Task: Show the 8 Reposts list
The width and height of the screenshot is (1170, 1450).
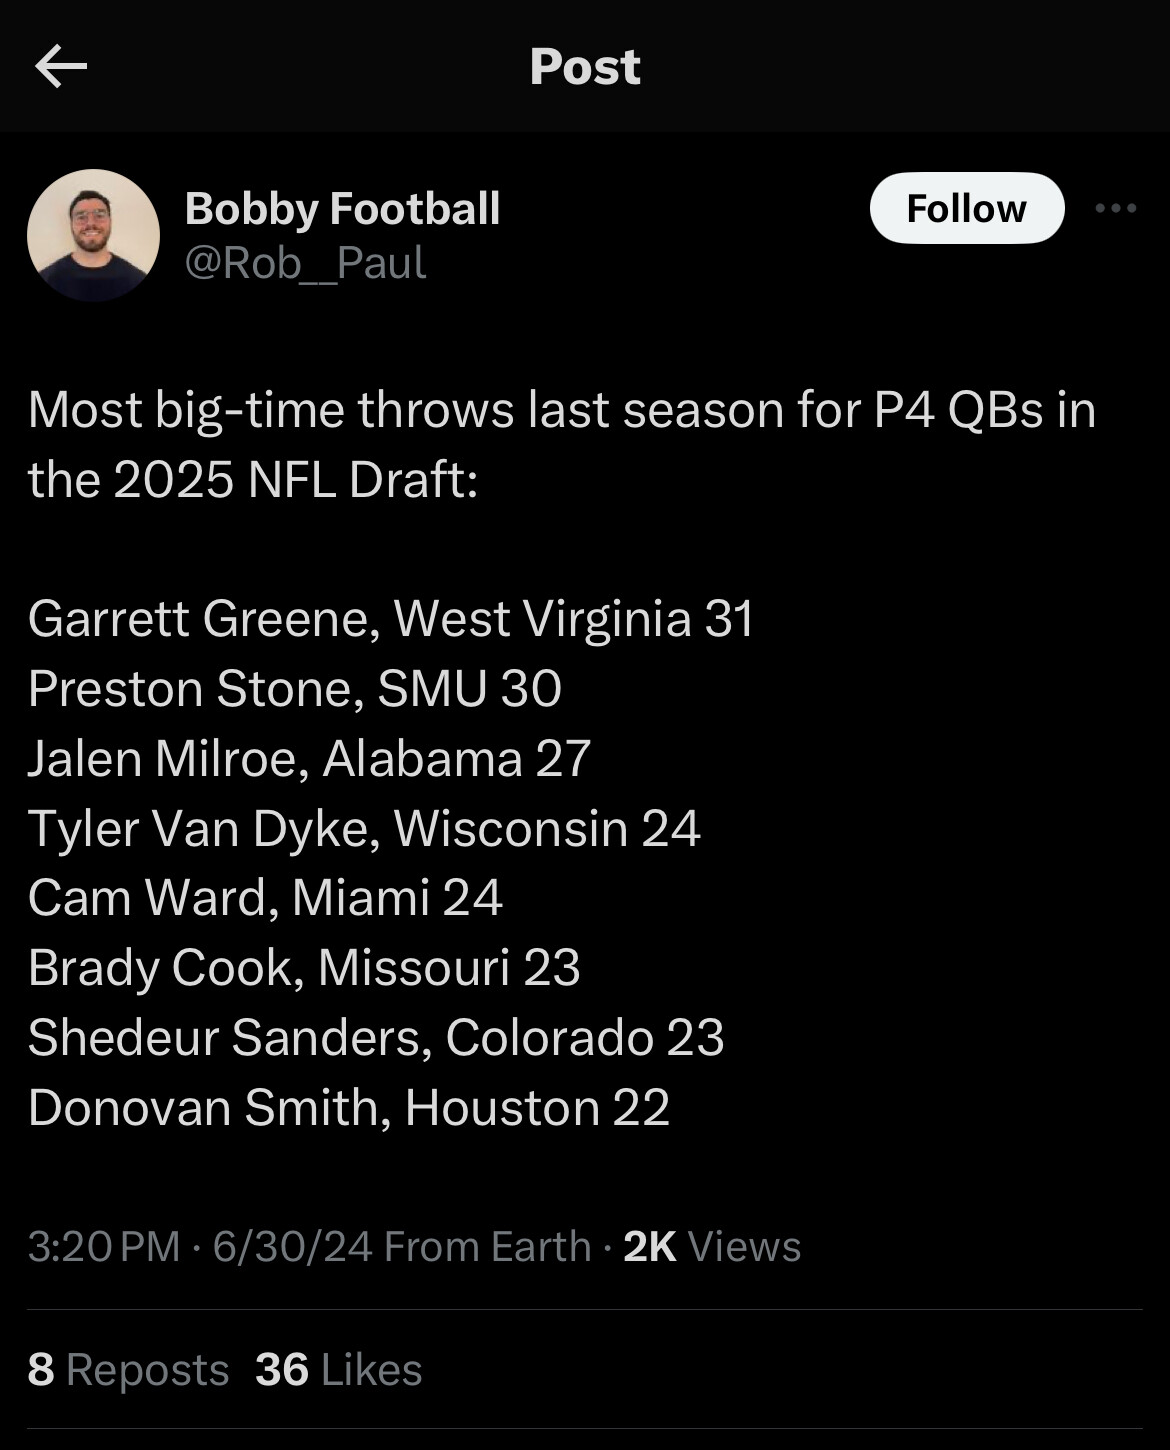Action: tap(128, 1370)
